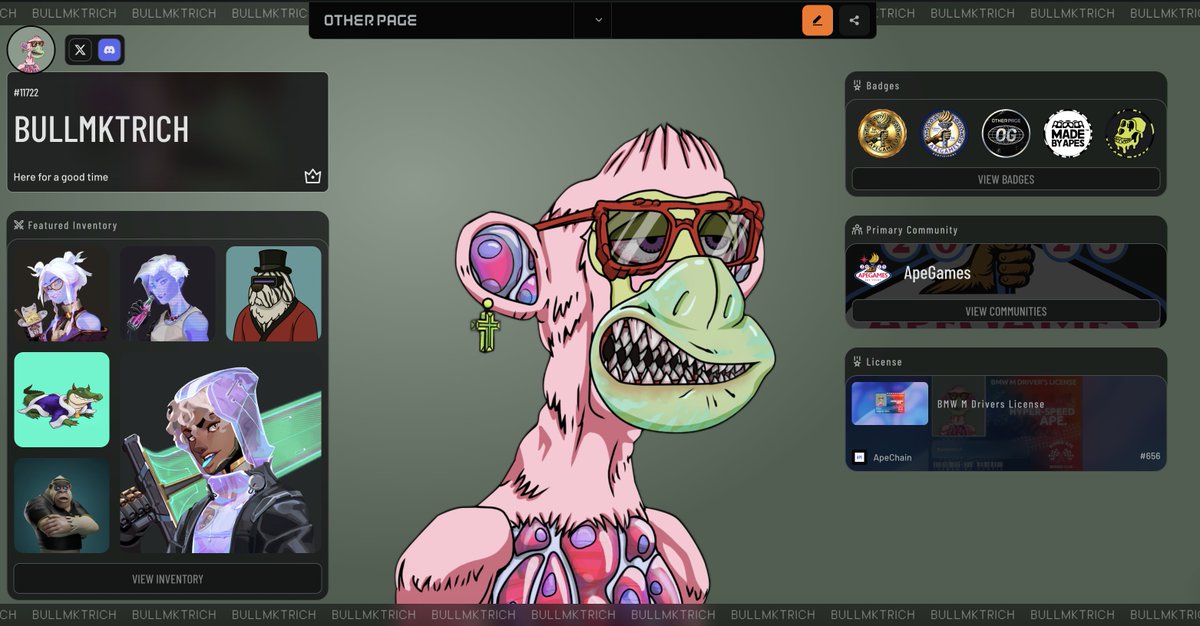Open the top-hat ape in red suit NFT
The height and width of the screenshot is (626, 1200).
tap(274, 294)
